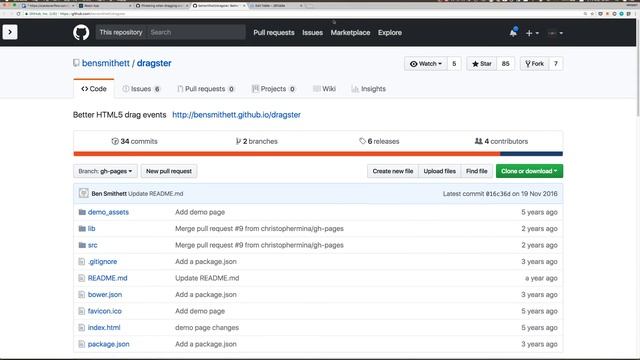
Task: Open the demo_assets folder
Action: [x=108, y=212]
